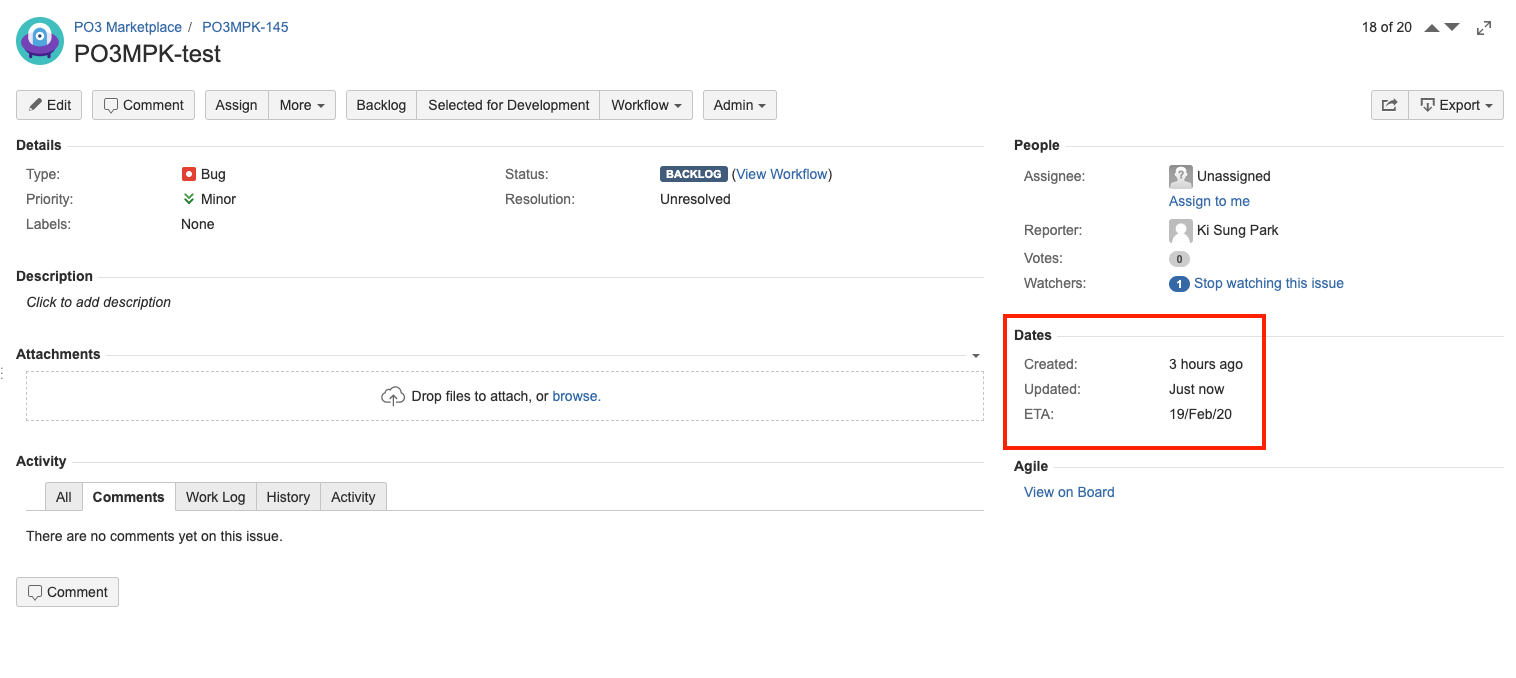1516x678 pixels.
Task: Open the Admin dropdown menu
Action: (740, 105)
